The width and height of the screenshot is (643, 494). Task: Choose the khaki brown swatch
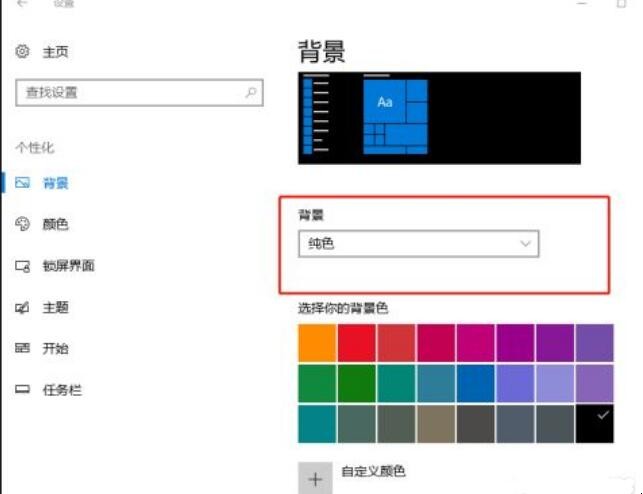[x=436, y=424]
